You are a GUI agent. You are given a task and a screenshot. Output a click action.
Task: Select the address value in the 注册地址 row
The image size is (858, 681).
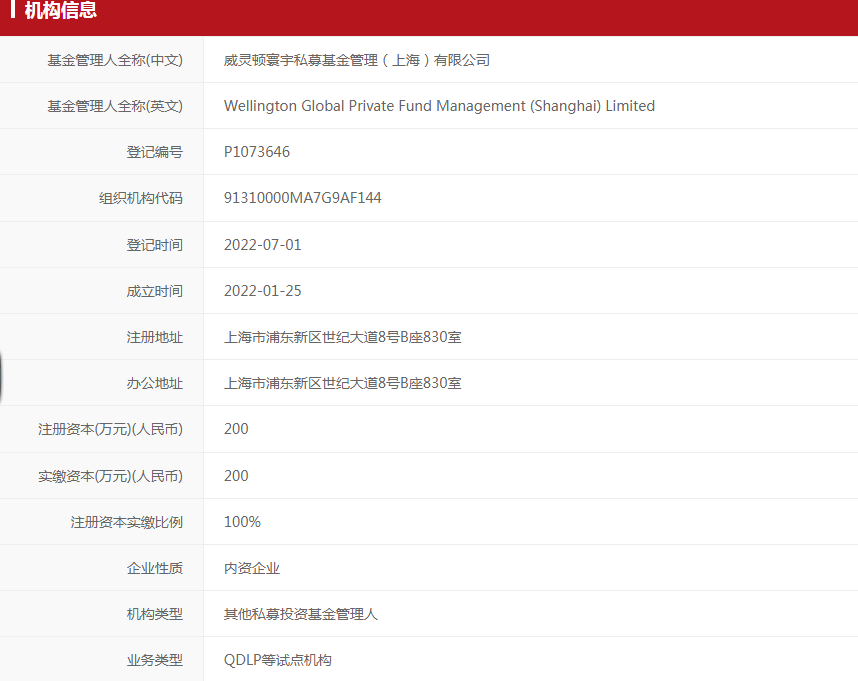point(343,337)
